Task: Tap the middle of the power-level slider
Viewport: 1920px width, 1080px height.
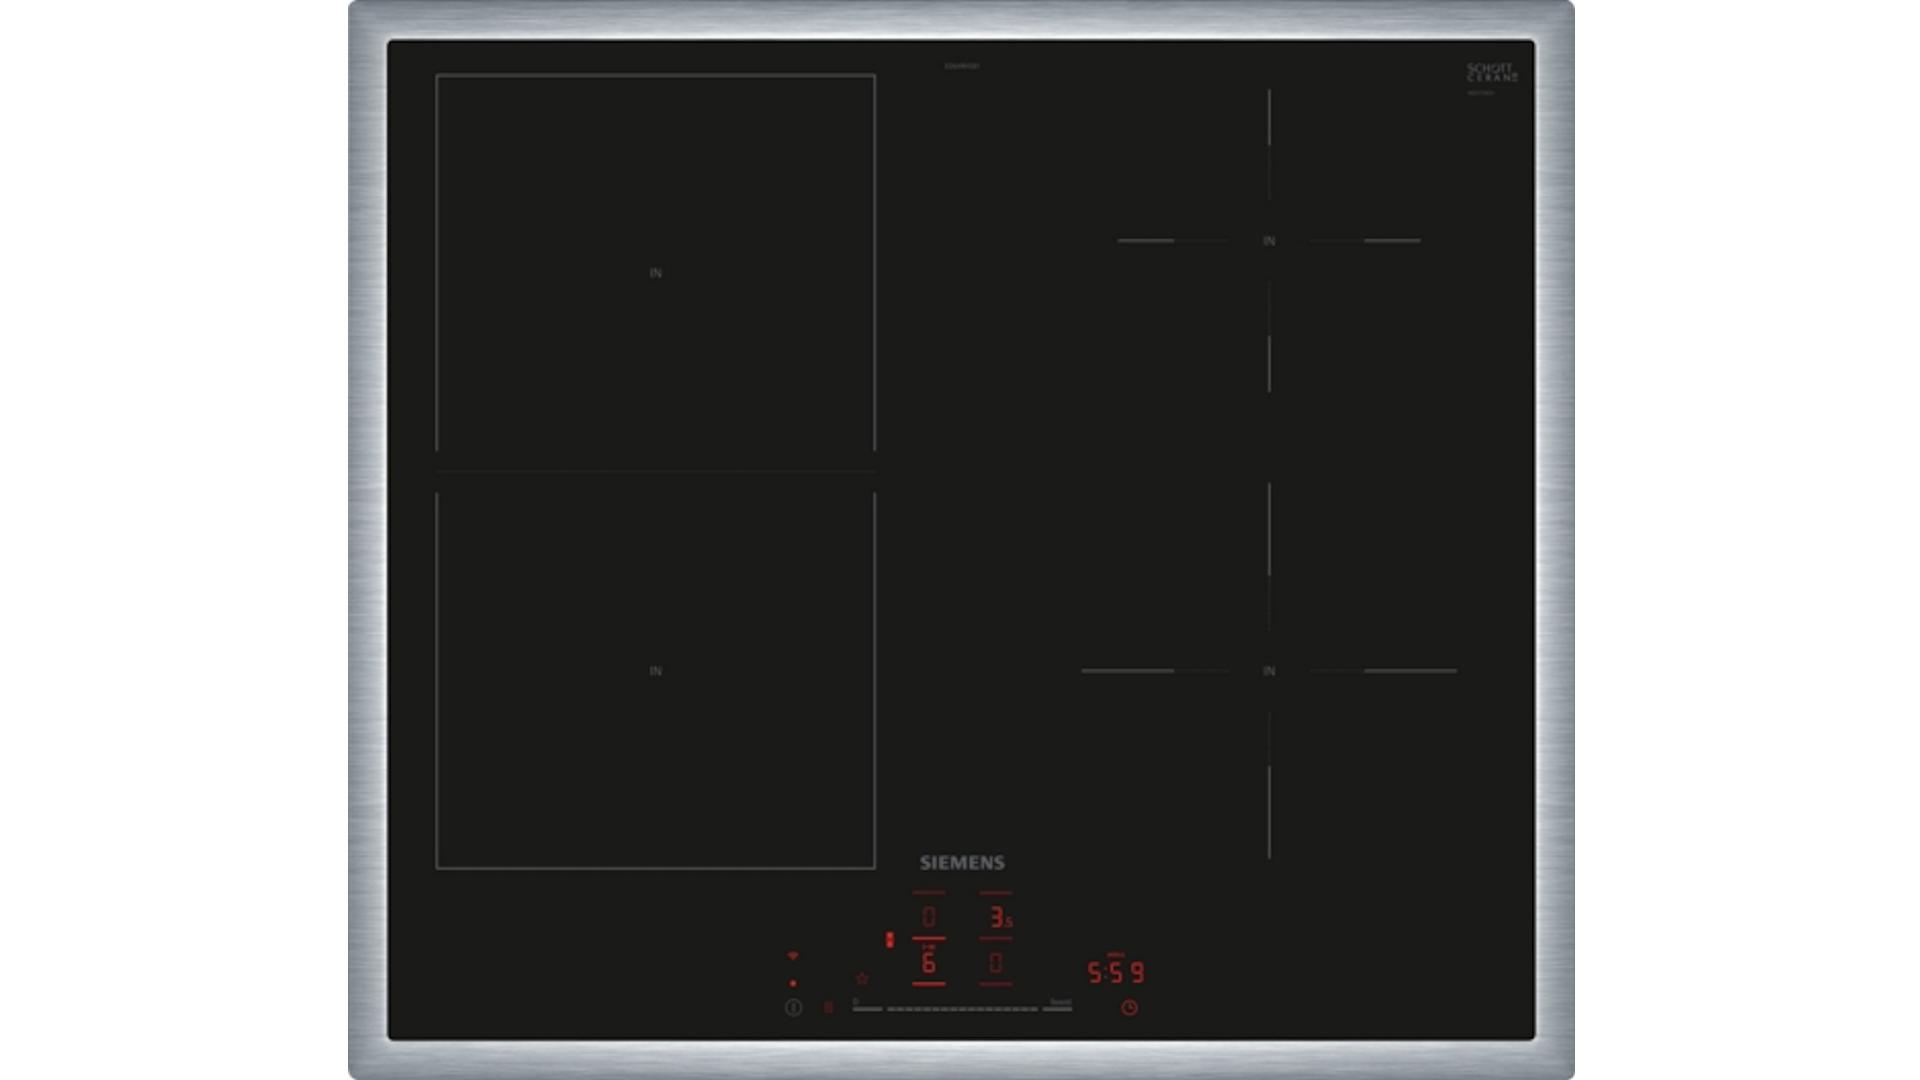Action: 962,1009
